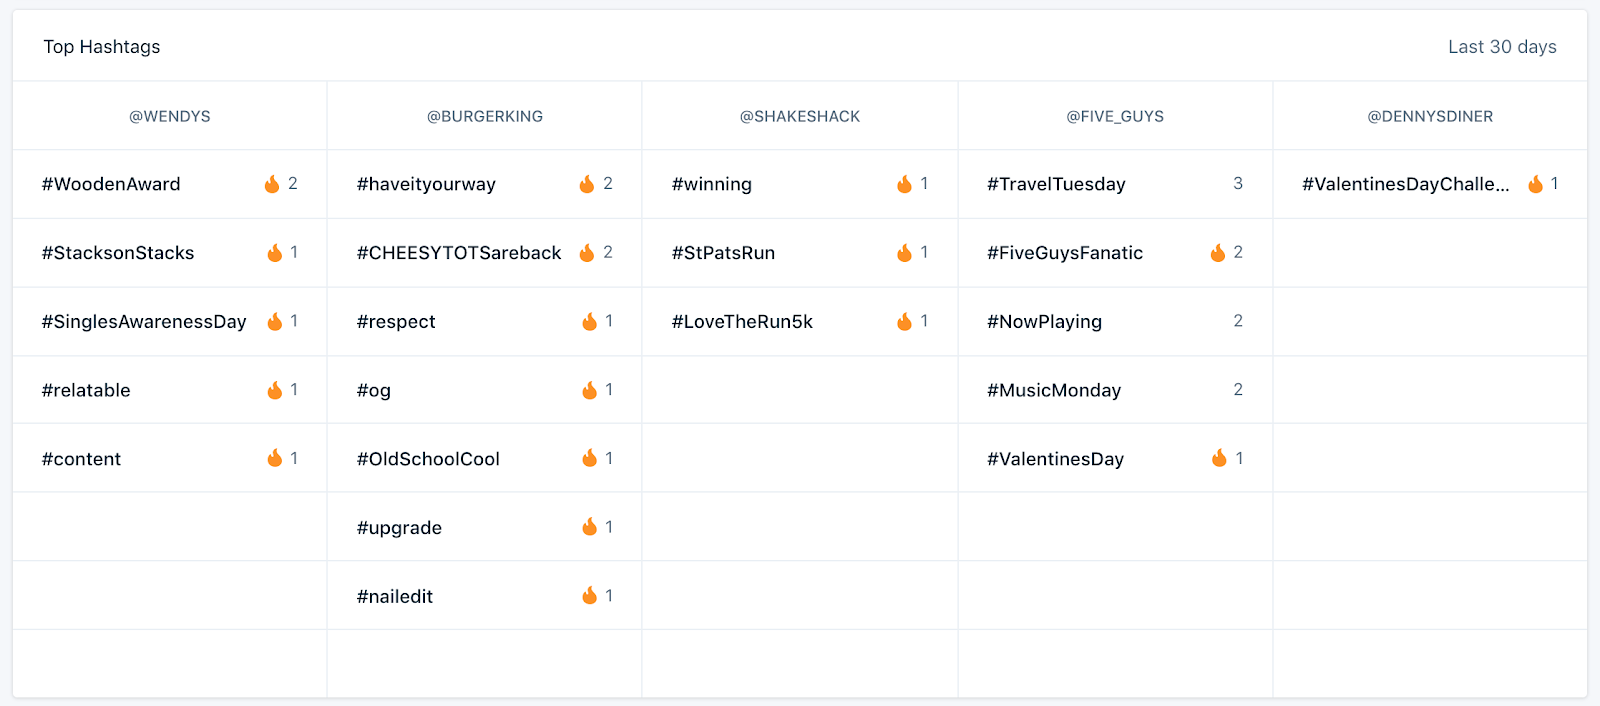Click the flame icon next to #SinglesAwarenessDay

275,321
